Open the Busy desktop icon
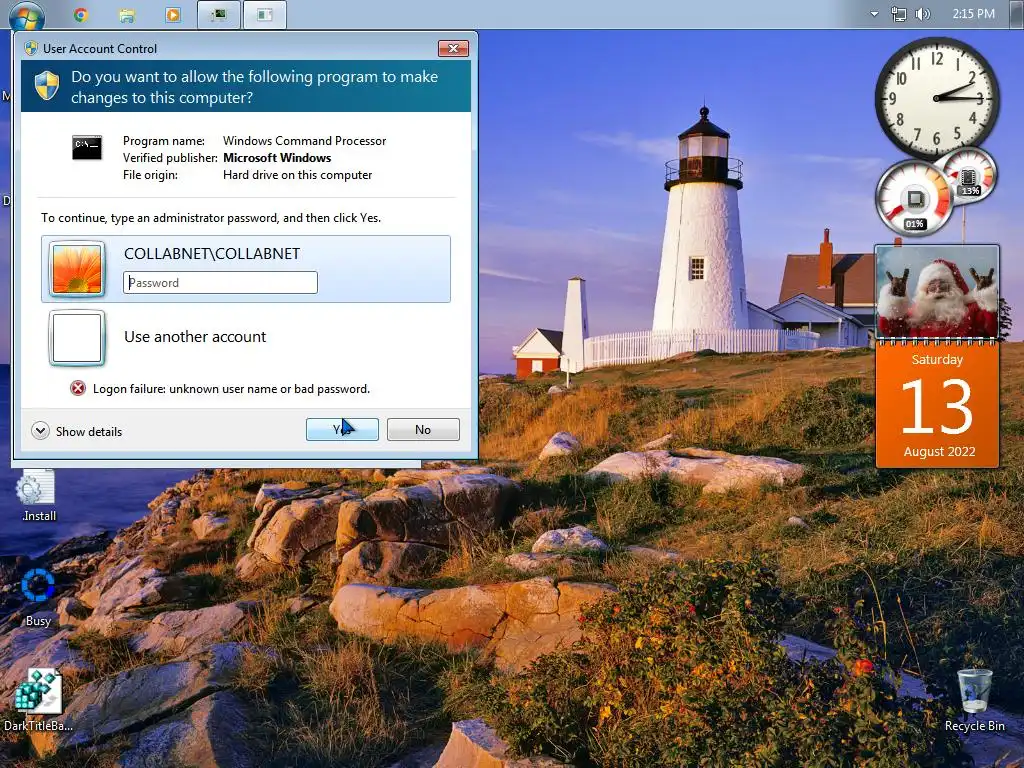1024x768 pixels. point(38,598)
